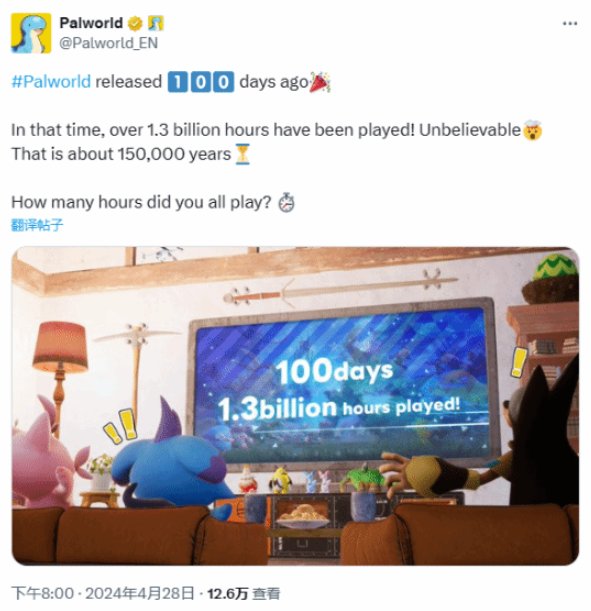The height and width of the screenshot is (611, 591).
Task: Click the blue digit 1 keycap
Action: [x=178, y=82]
